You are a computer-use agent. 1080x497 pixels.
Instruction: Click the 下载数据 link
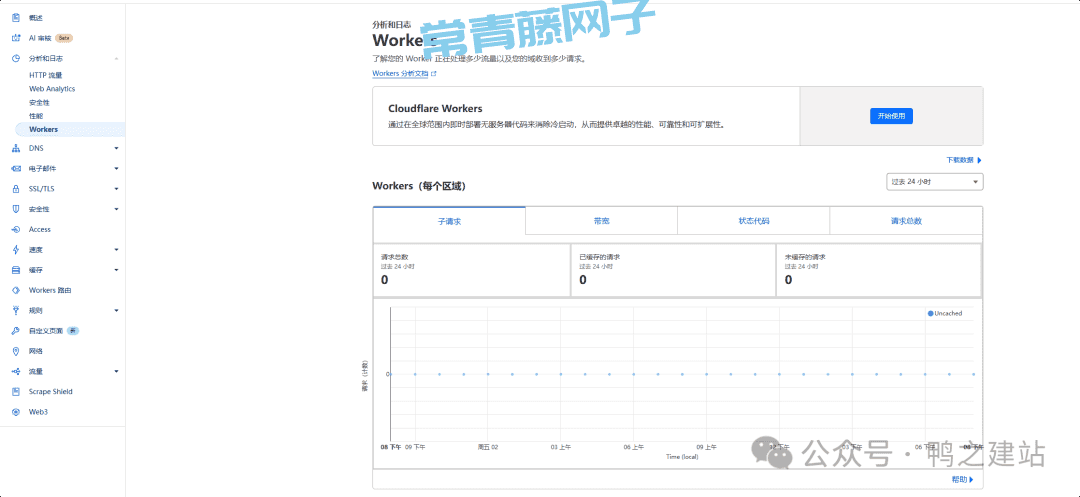click(963, 160)
